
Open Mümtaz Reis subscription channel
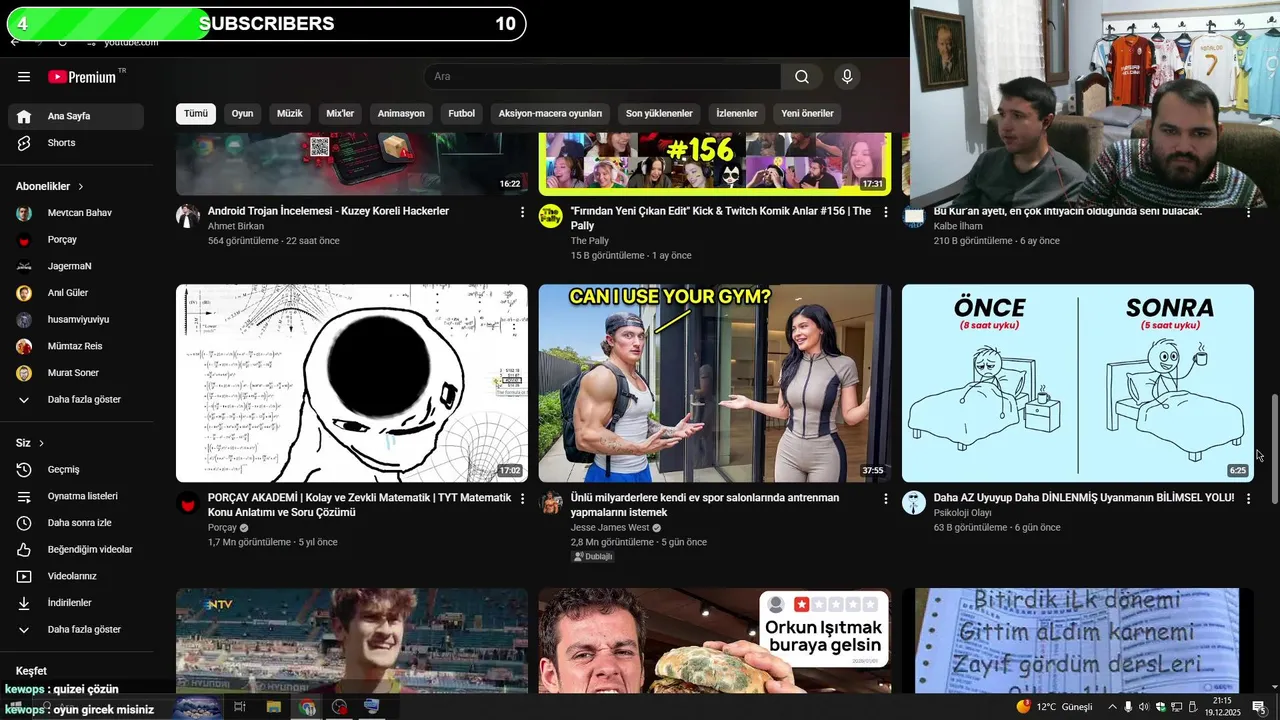pyautogui.click(x=76, y=346)
